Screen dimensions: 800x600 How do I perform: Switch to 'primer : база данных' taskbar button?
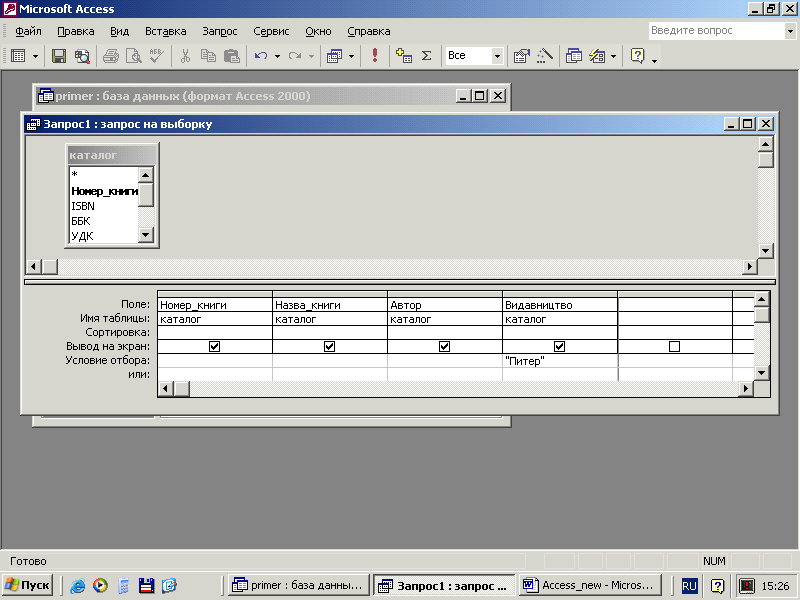coord(298,585)
